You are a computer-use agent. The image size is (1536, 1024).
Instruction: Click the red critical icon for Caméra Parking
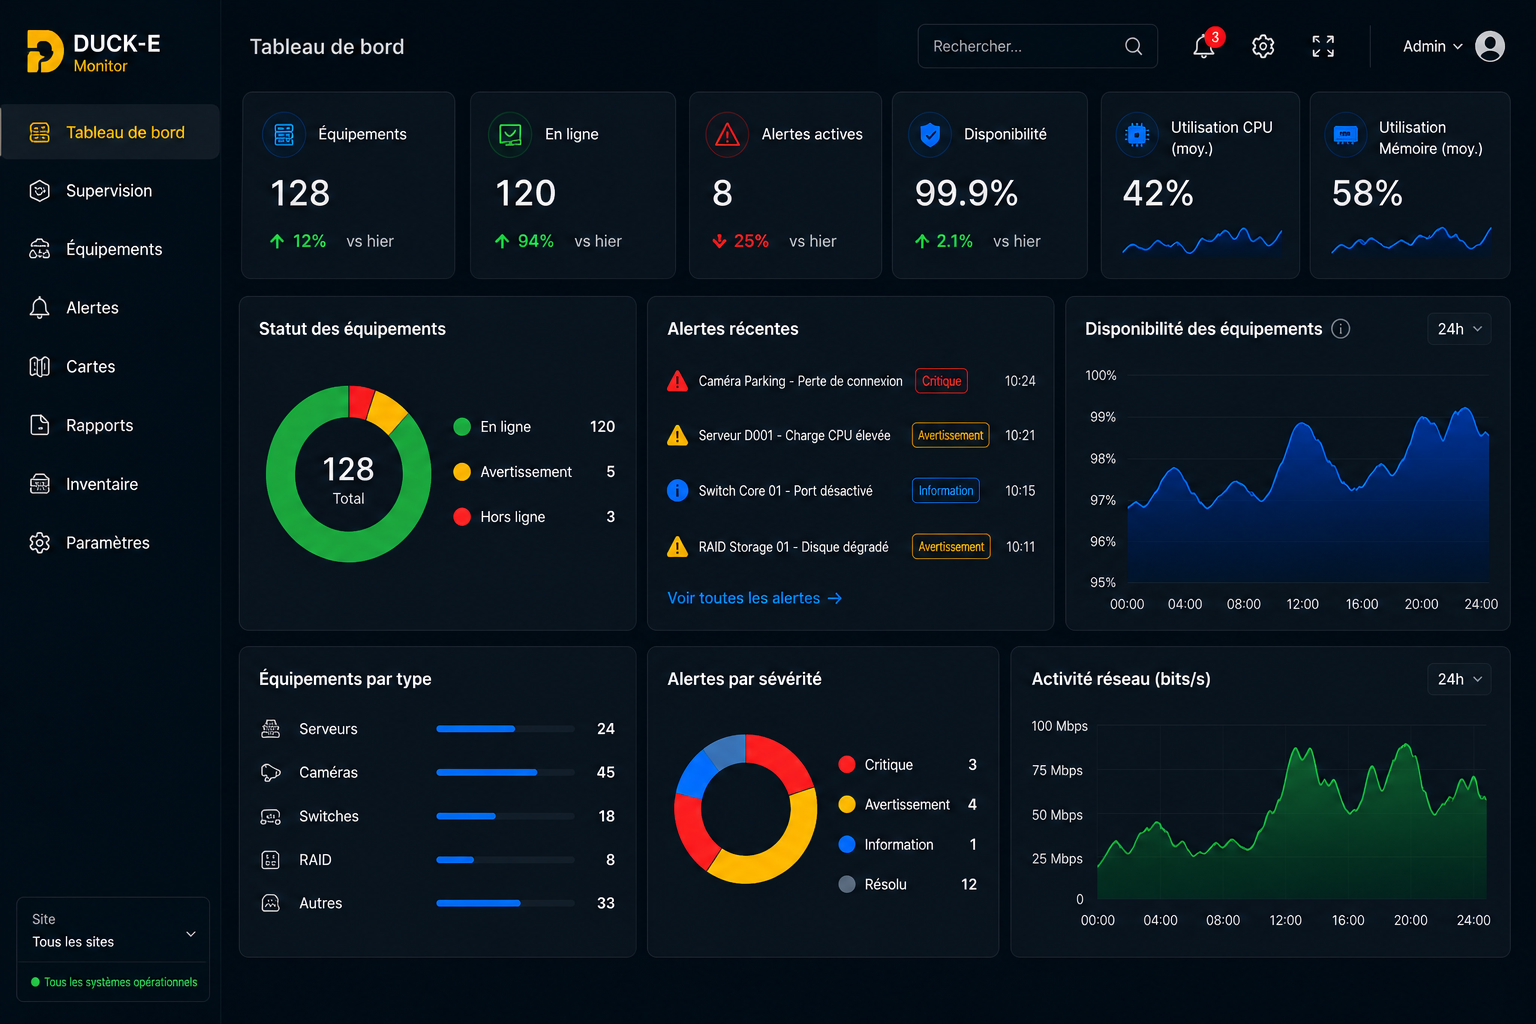(677, 381)
